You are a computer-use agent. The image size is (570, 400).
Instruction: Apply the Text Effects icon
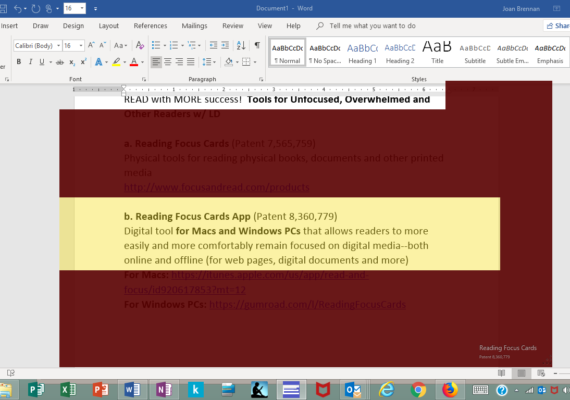click(99, 62)
